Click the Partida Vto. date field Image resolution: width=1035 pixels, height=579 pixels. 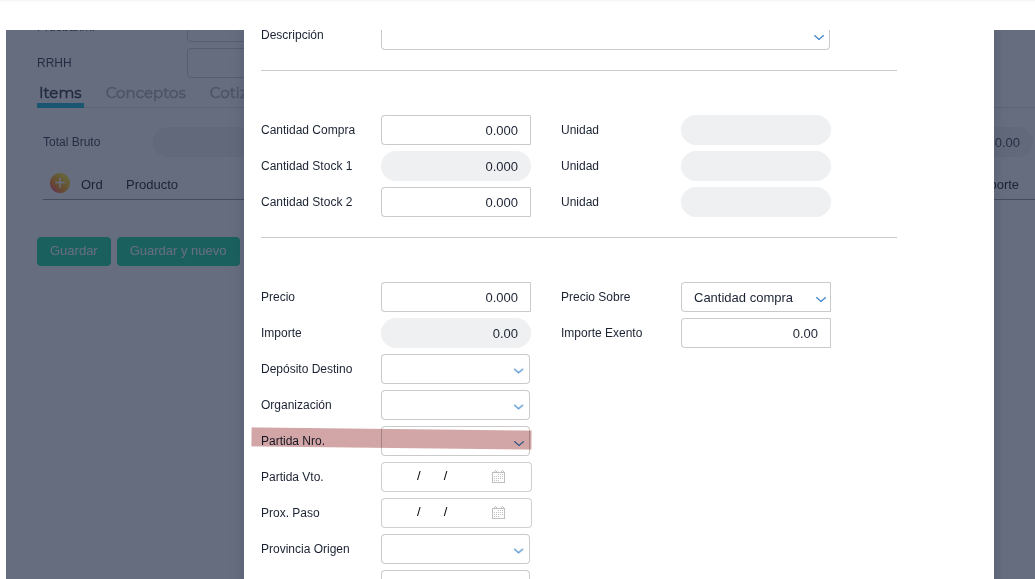[435, 477]
